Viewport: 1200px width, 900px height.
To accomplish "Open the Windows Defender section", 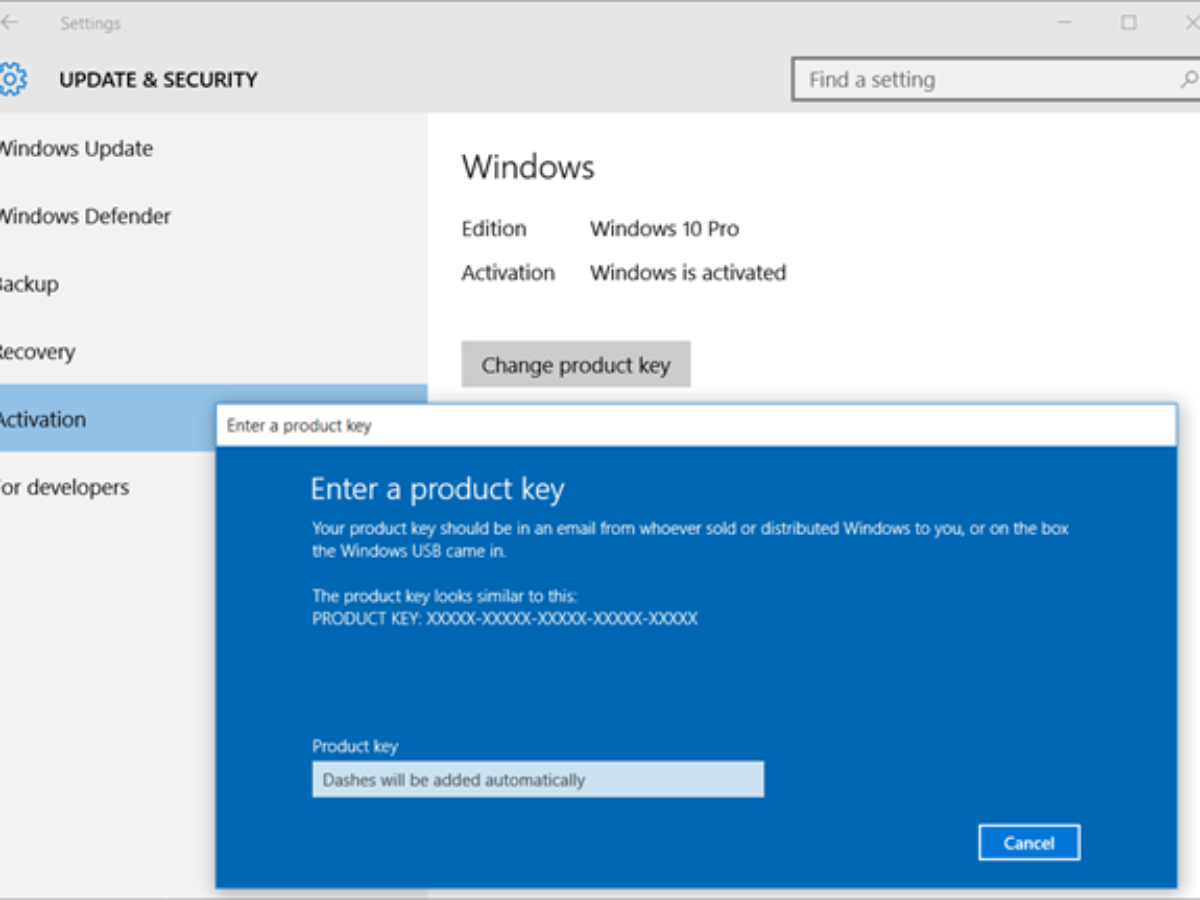I will pyautogui.click(x=213, y=216).
